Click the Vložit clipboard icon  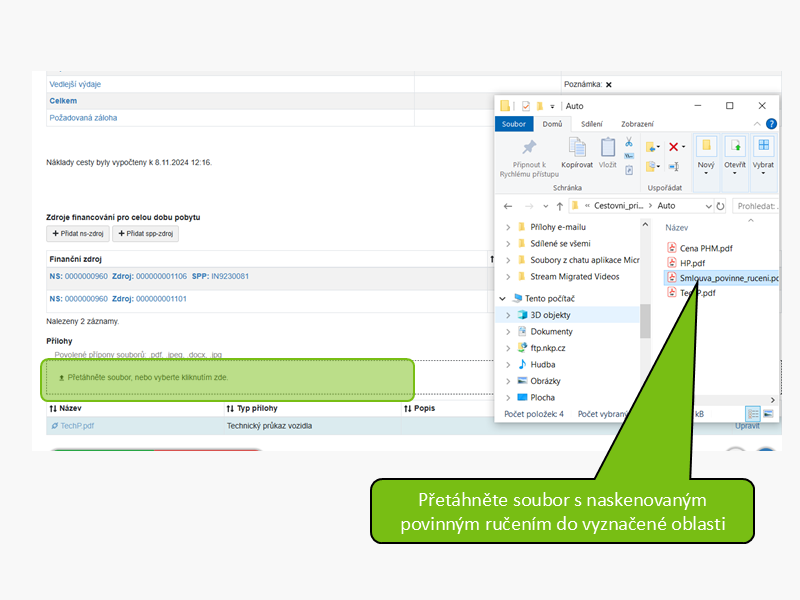(608, 147)
